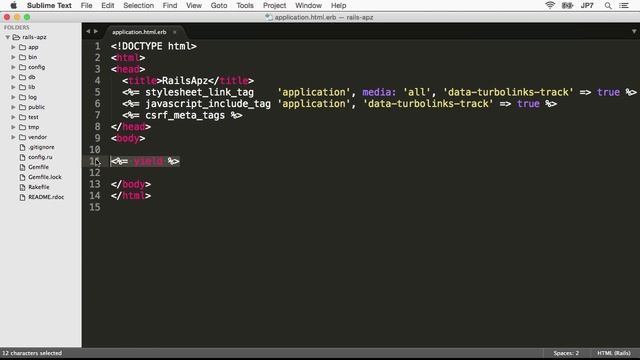Expand the log folder
640x360 pixels.
13,97
